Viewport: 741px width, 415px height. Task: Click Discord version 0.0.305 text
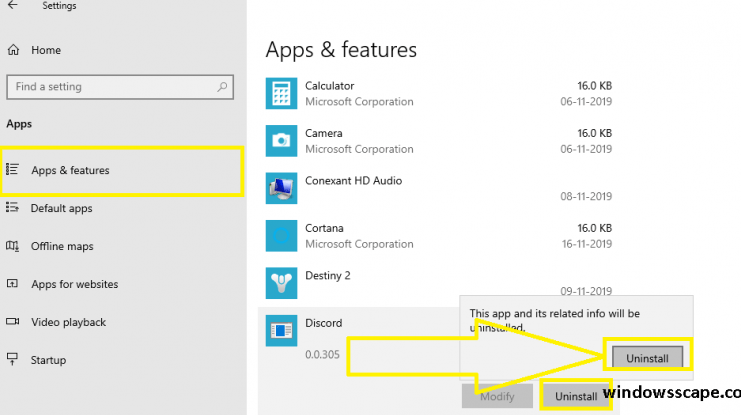(x=322, y=354)
